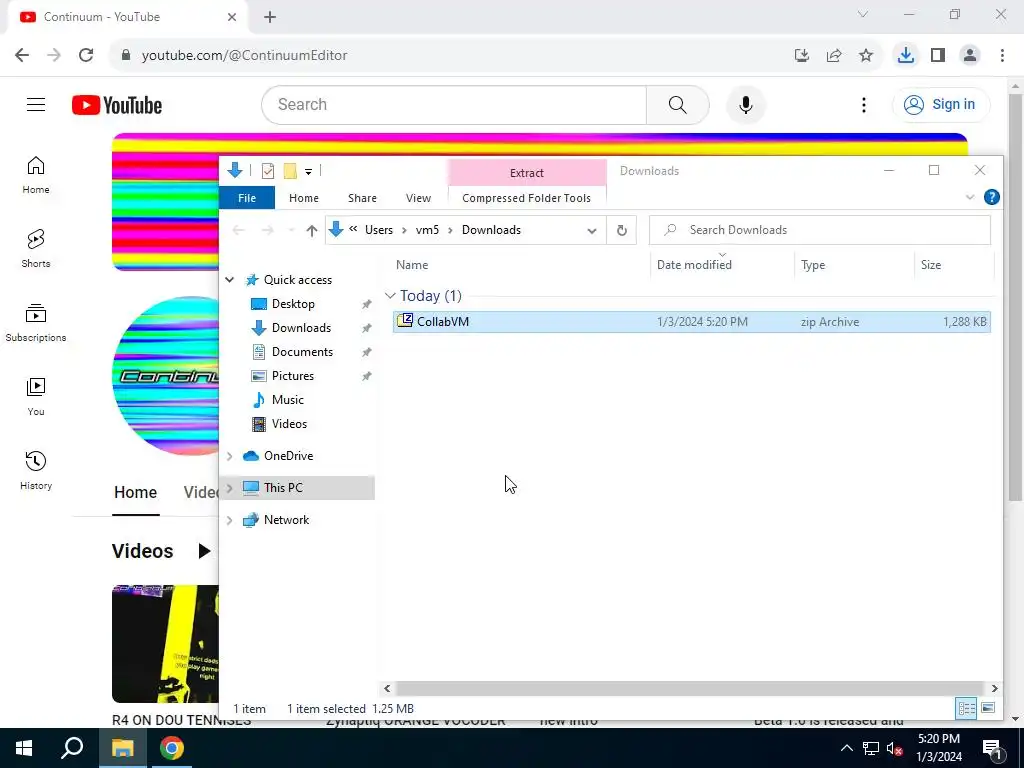The height and width of the screenshot is (768, 1024).
Task: Select the CollabVM zip file
Action: coord(692,322)
